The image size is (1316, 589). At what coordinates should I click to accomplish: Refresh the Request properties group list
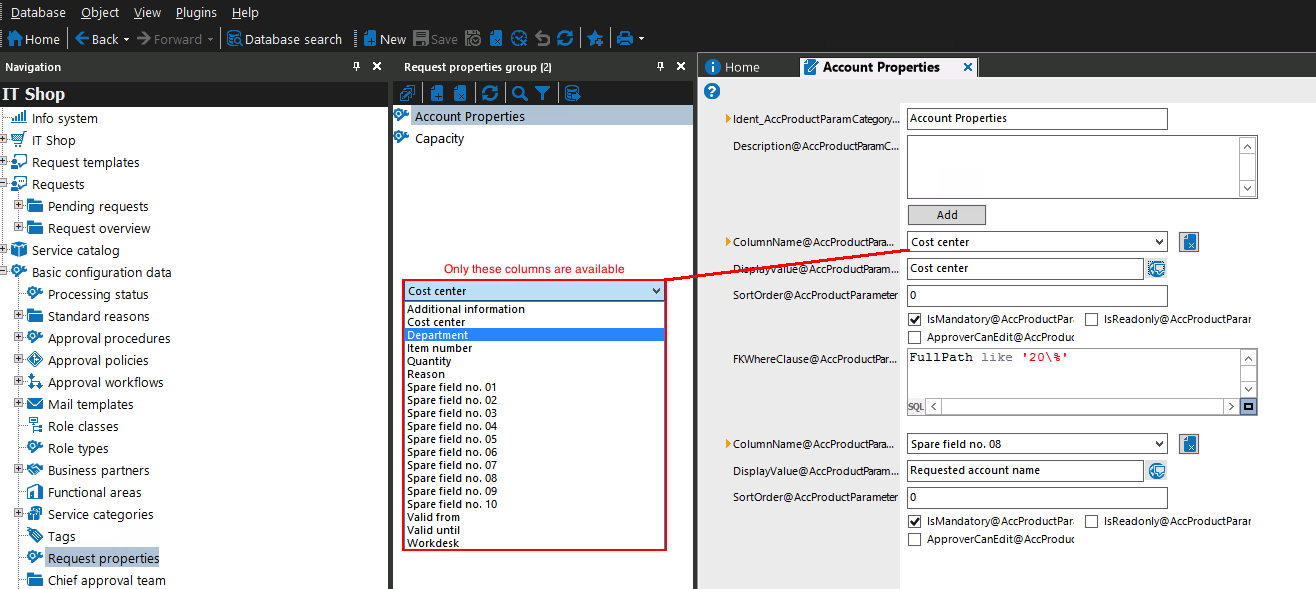pos(490,93)
